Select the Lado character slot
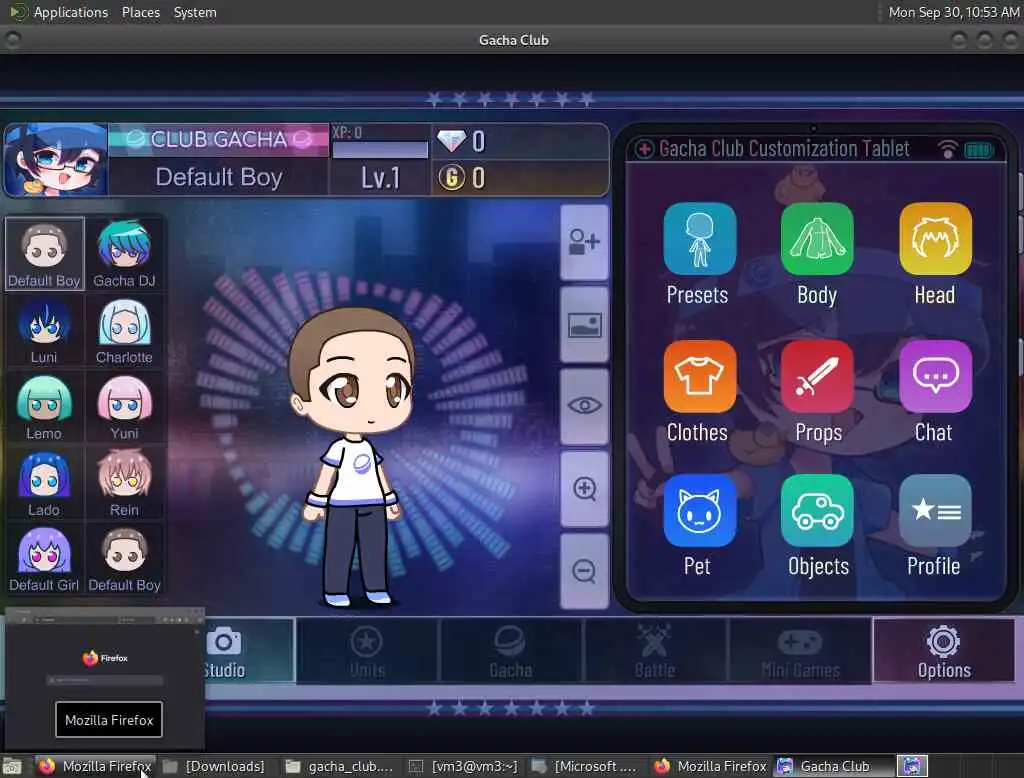Viewport: 1024px width, 778px height. (44, 483)
